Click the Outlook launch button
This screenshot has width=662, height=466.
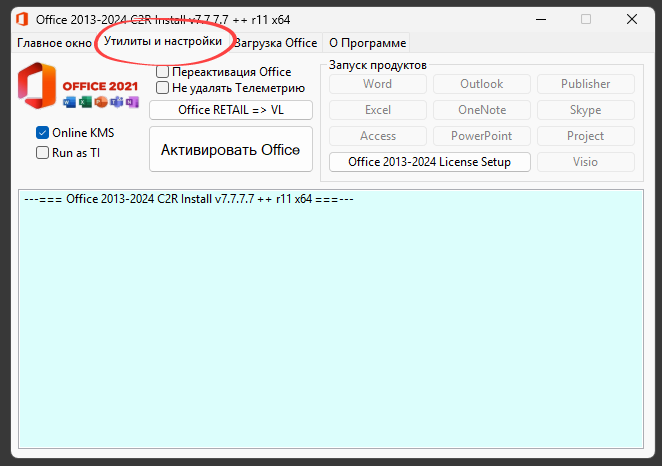pyautogui.click(x=482, y=84)
